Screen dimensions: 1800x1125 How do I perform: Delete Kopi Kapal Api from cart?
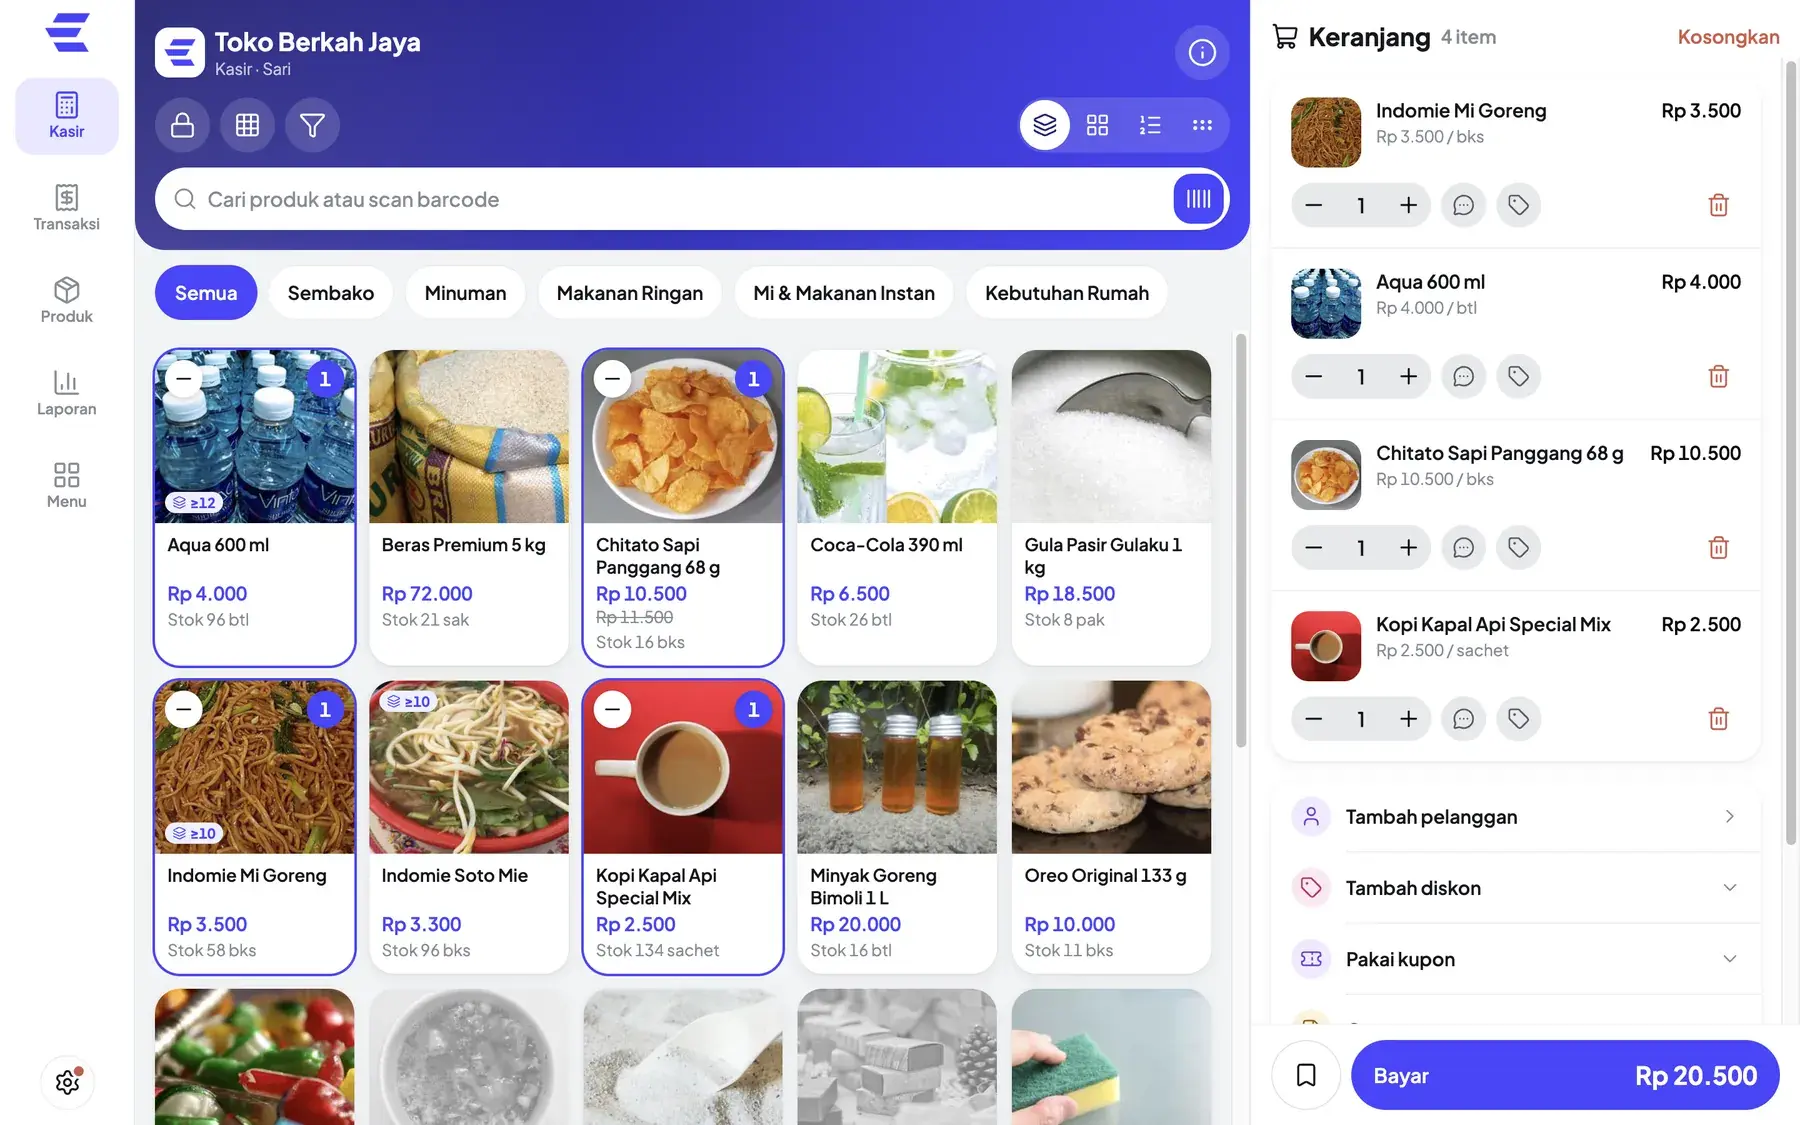(x=1718, y=718)
